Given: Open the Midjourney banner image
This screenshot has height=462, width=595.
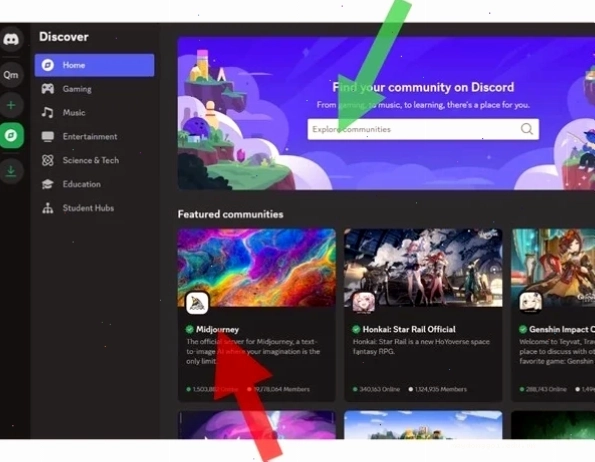Looking at the screenshot, I should 257,268.
